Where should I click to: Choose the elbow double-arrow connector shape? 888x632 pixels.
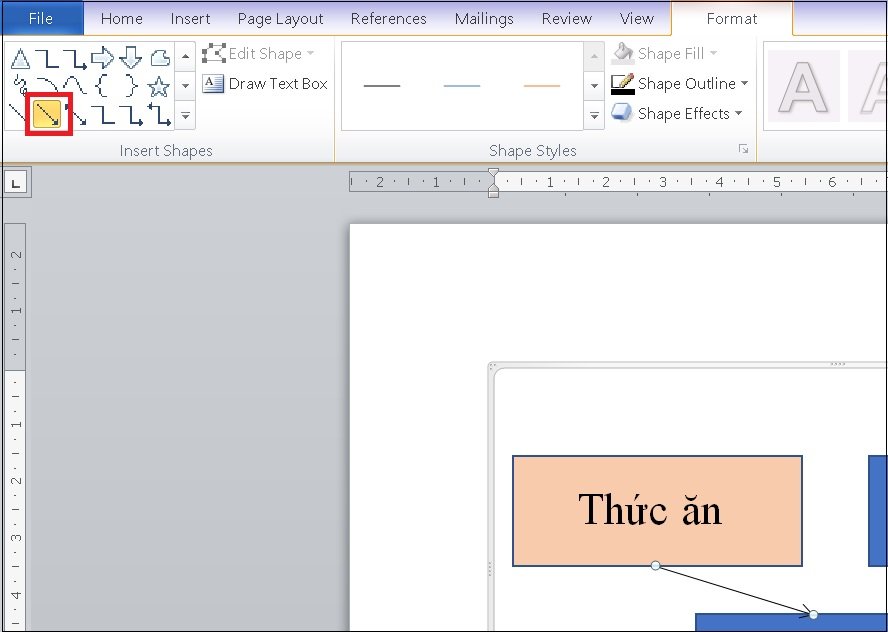pos(159,114)
